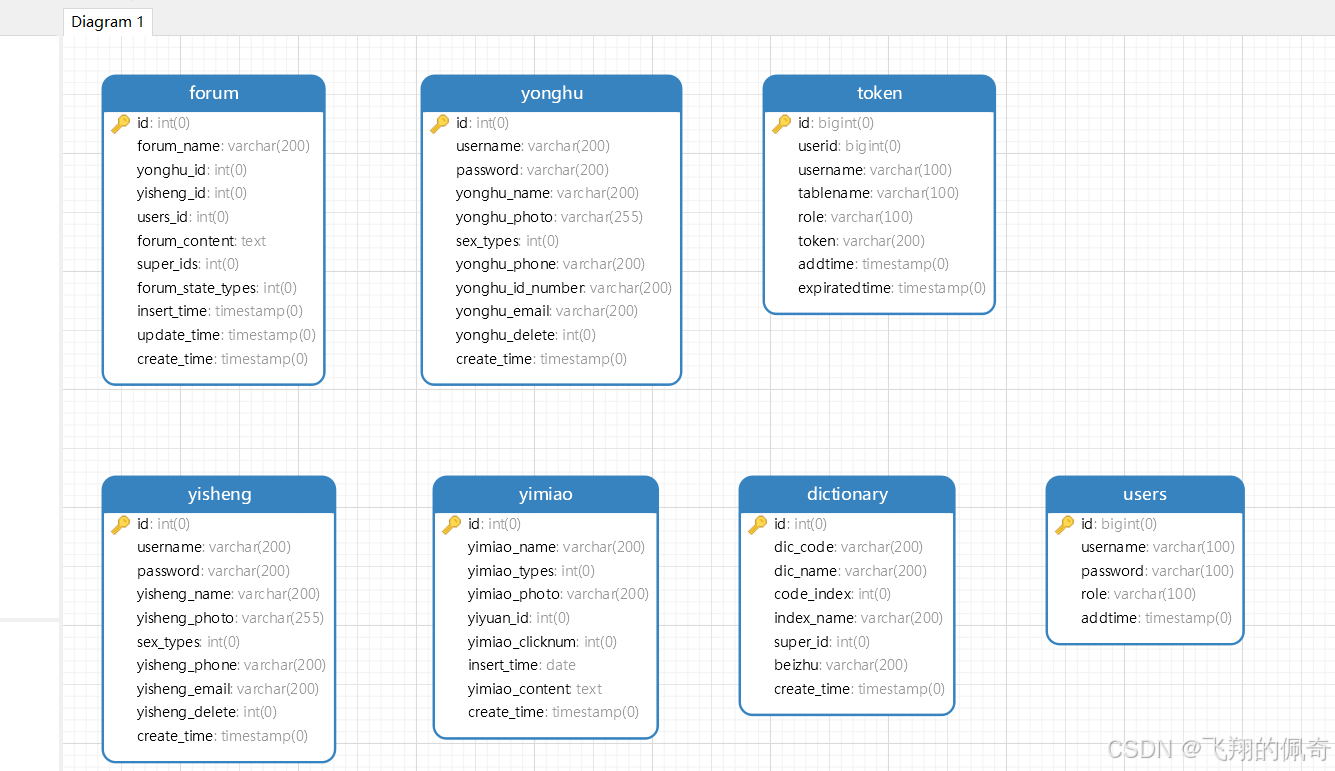This screenshot has height=771, width=1335.
Task: Click dic_name field in dictionary table
Action: tap(850, 571)
